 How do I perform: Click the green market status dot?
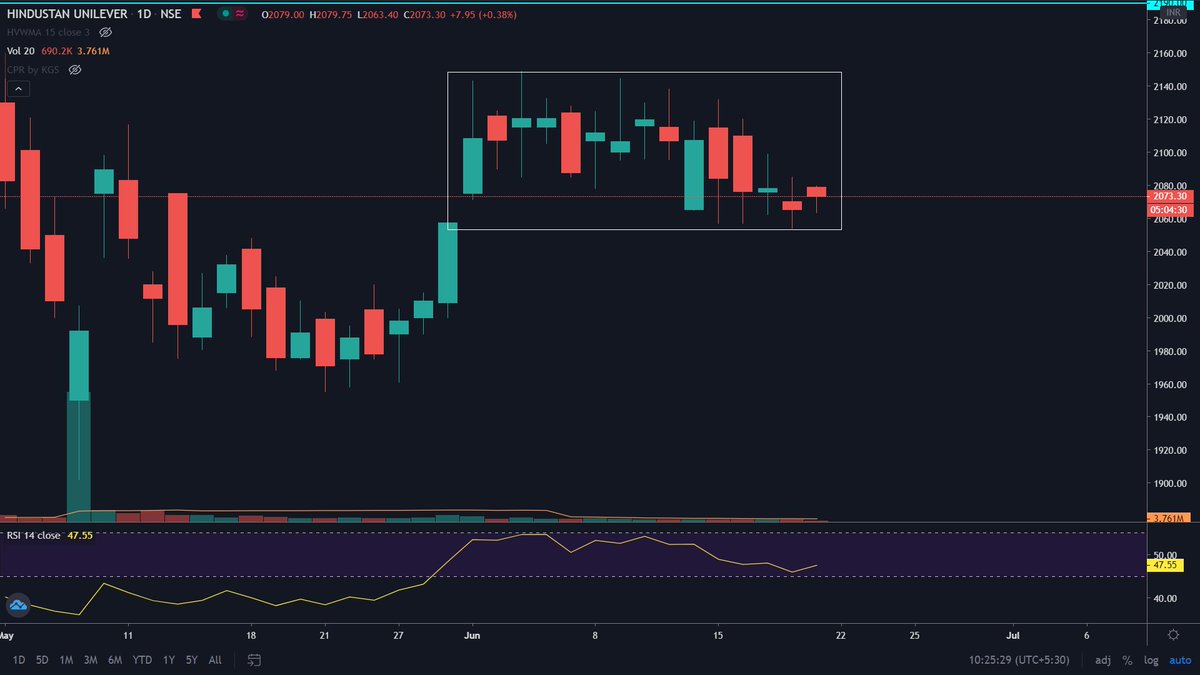click(226, 15)
